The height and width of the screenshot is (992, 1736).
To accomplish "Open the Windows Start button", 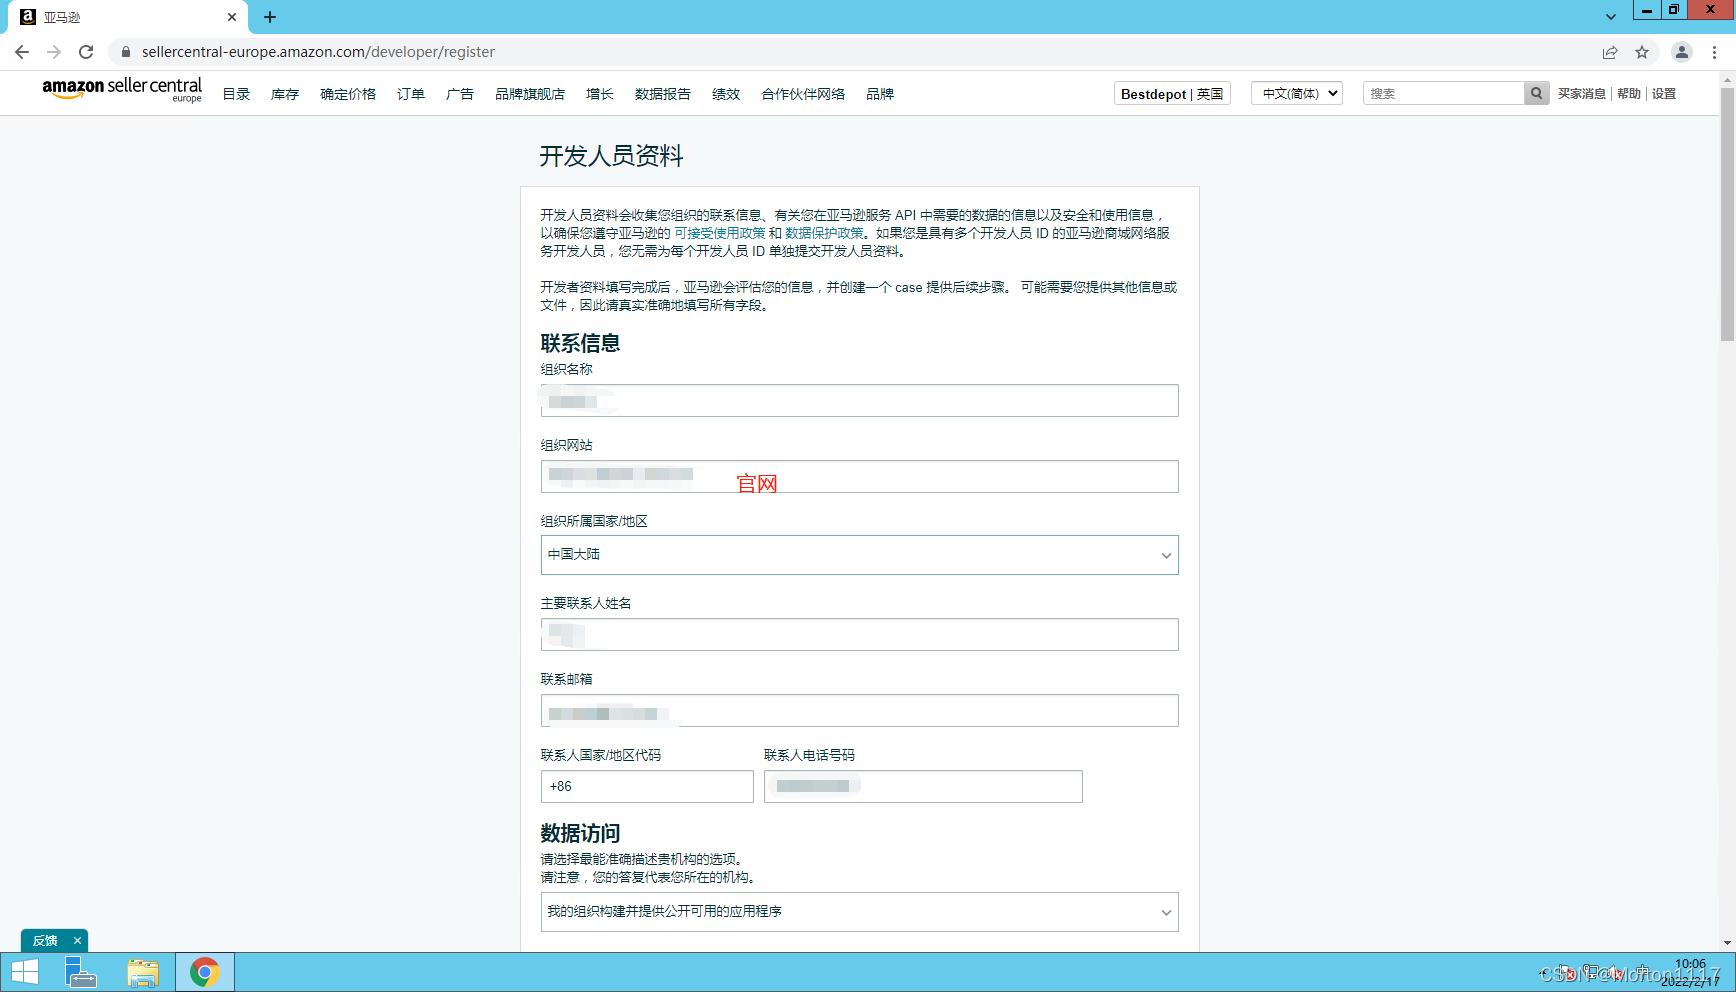I will (x=25, y=972).
